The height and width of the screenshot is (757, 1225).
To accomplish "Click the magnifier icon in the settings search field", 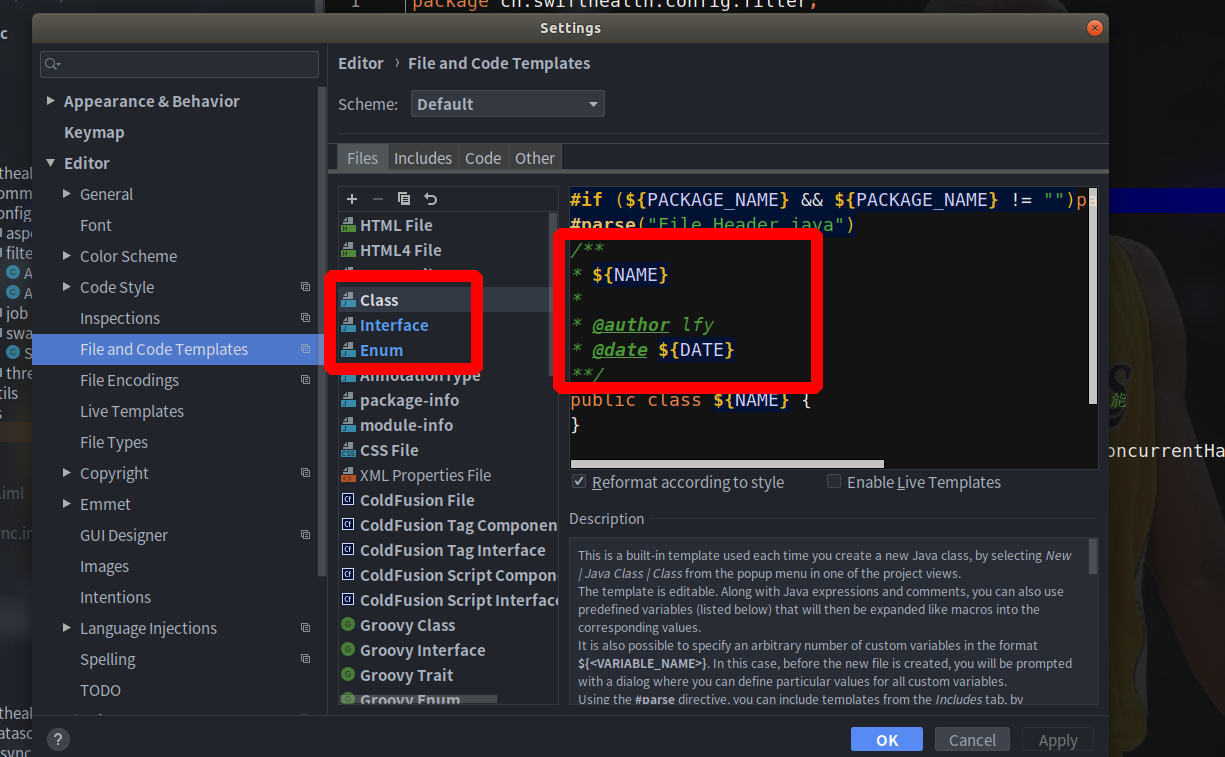I will pyautogui.click(x=50, y=64).
